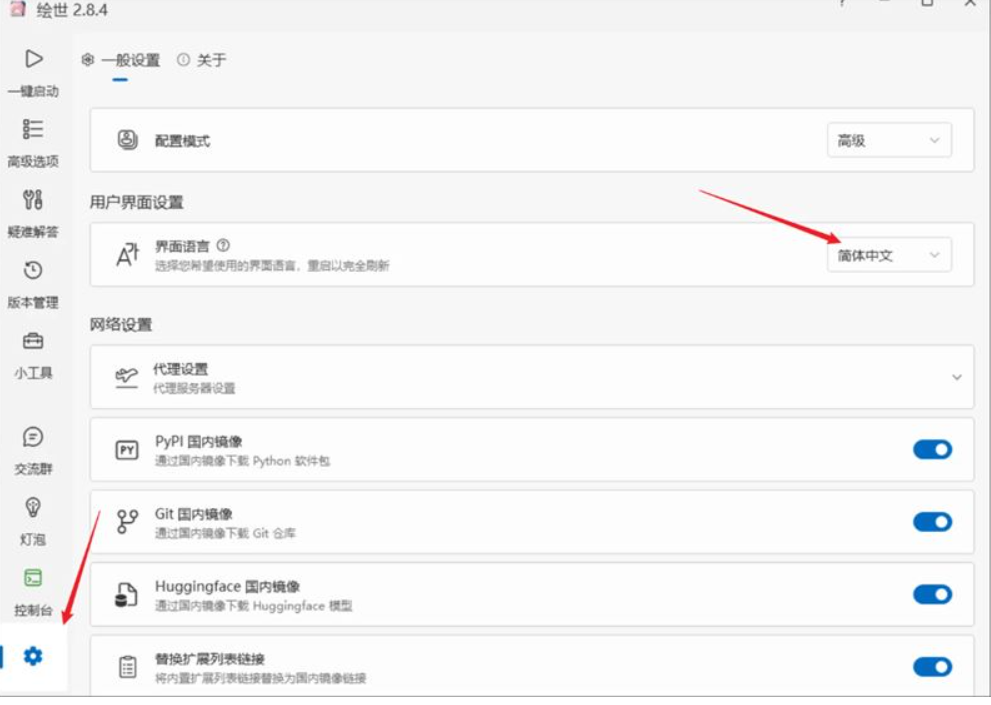The height and width of the screenshot is (705, 991).
Task: Disable the PyPI 国内镜像 toggle
Action: pyautogui.click(x=932, y=450)
